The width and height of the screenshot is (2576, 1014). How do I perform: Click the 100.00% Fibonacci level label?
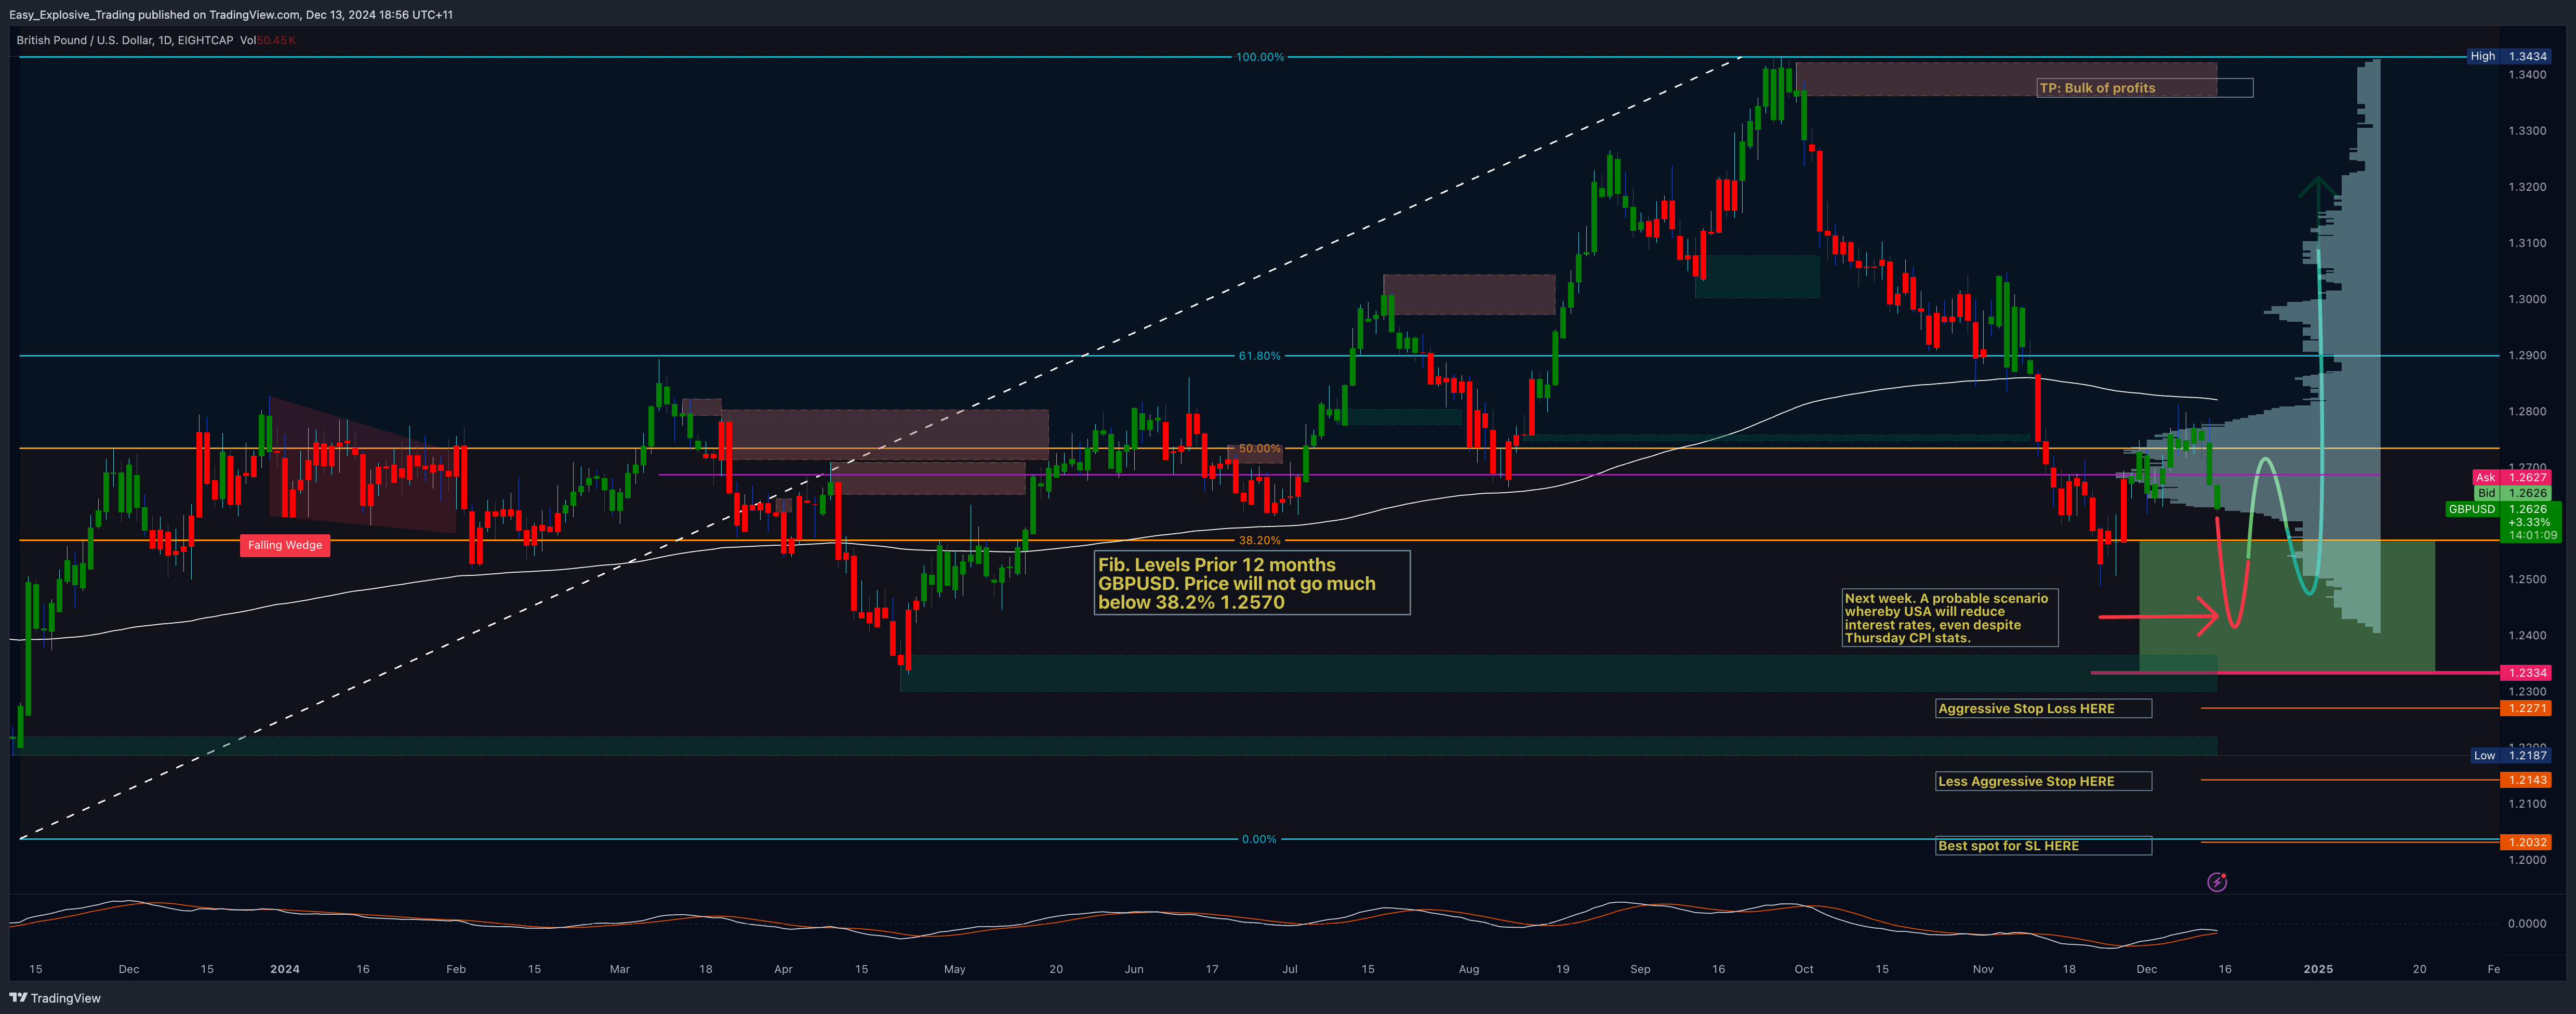(1259, 57)
